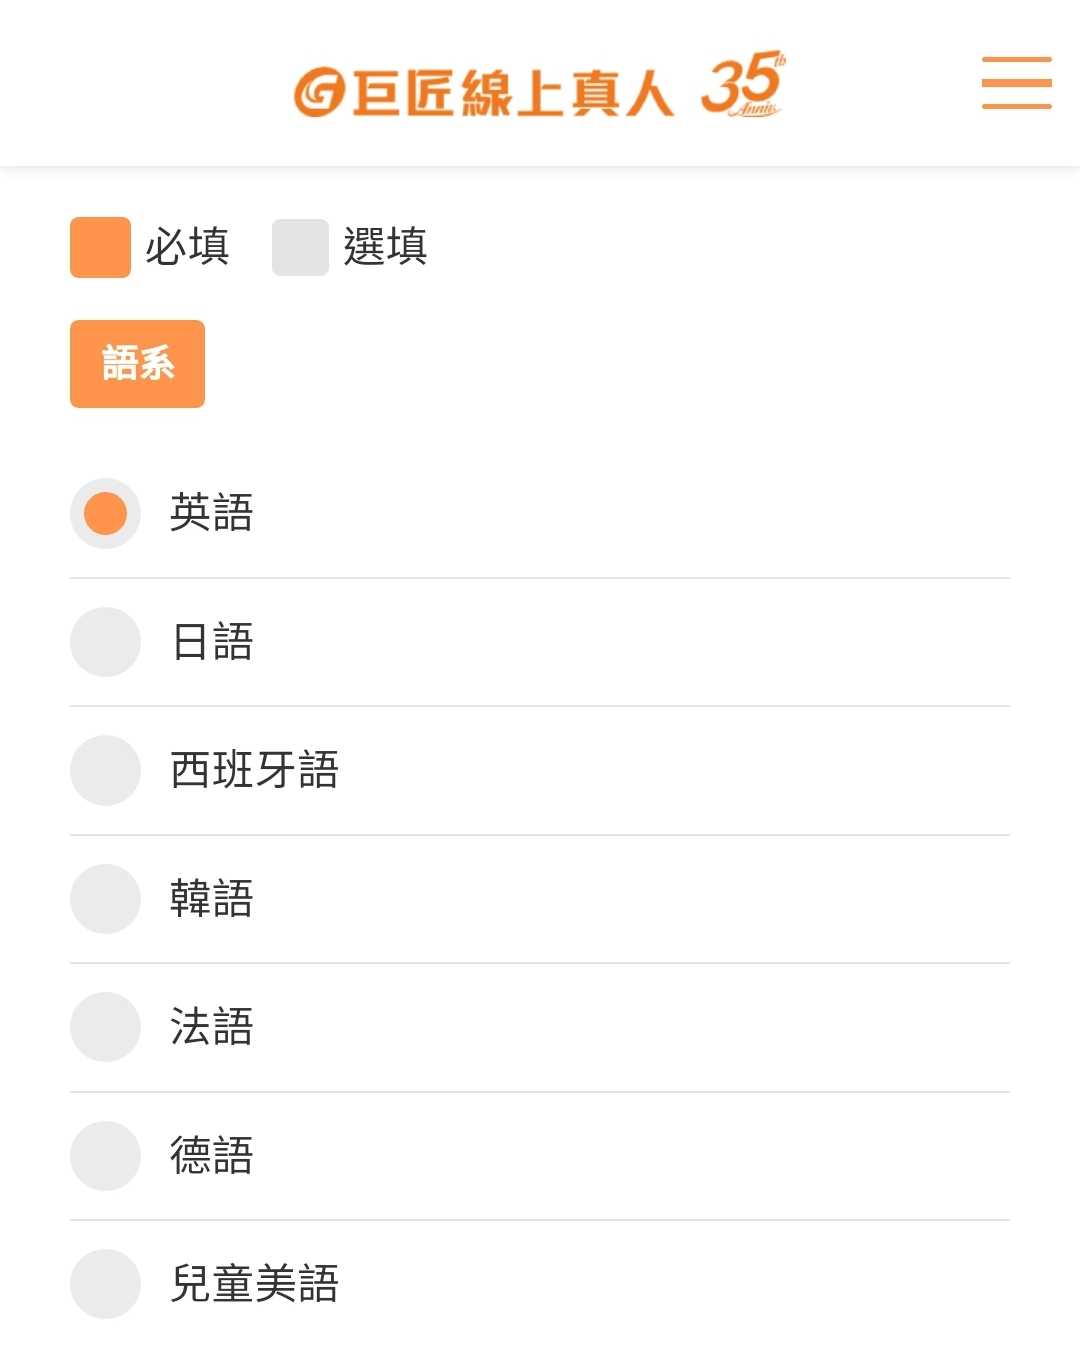Click the 西班牙語 option text
The width and height of the screenshot is (1080, 1367).
coord(255,770)
